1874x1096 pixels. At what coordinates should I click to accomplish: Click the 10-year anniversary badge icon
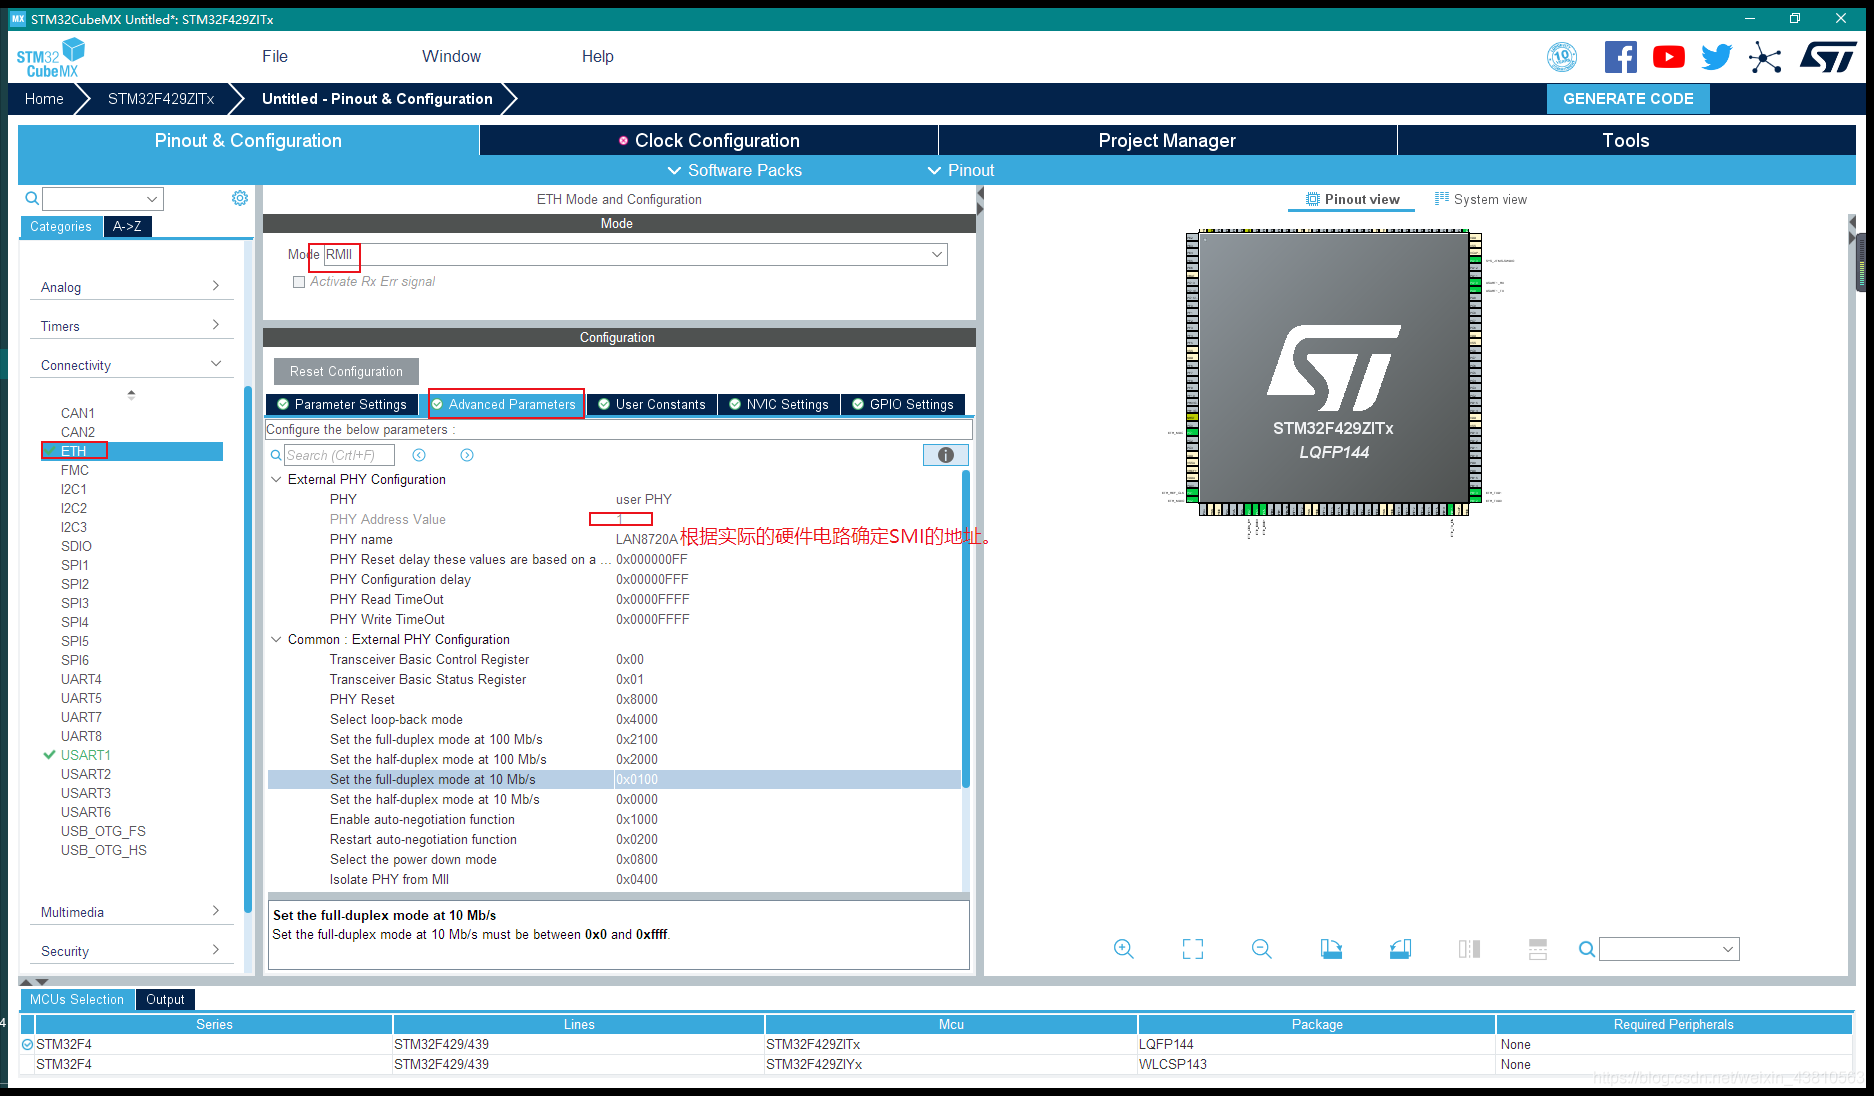1562,57
